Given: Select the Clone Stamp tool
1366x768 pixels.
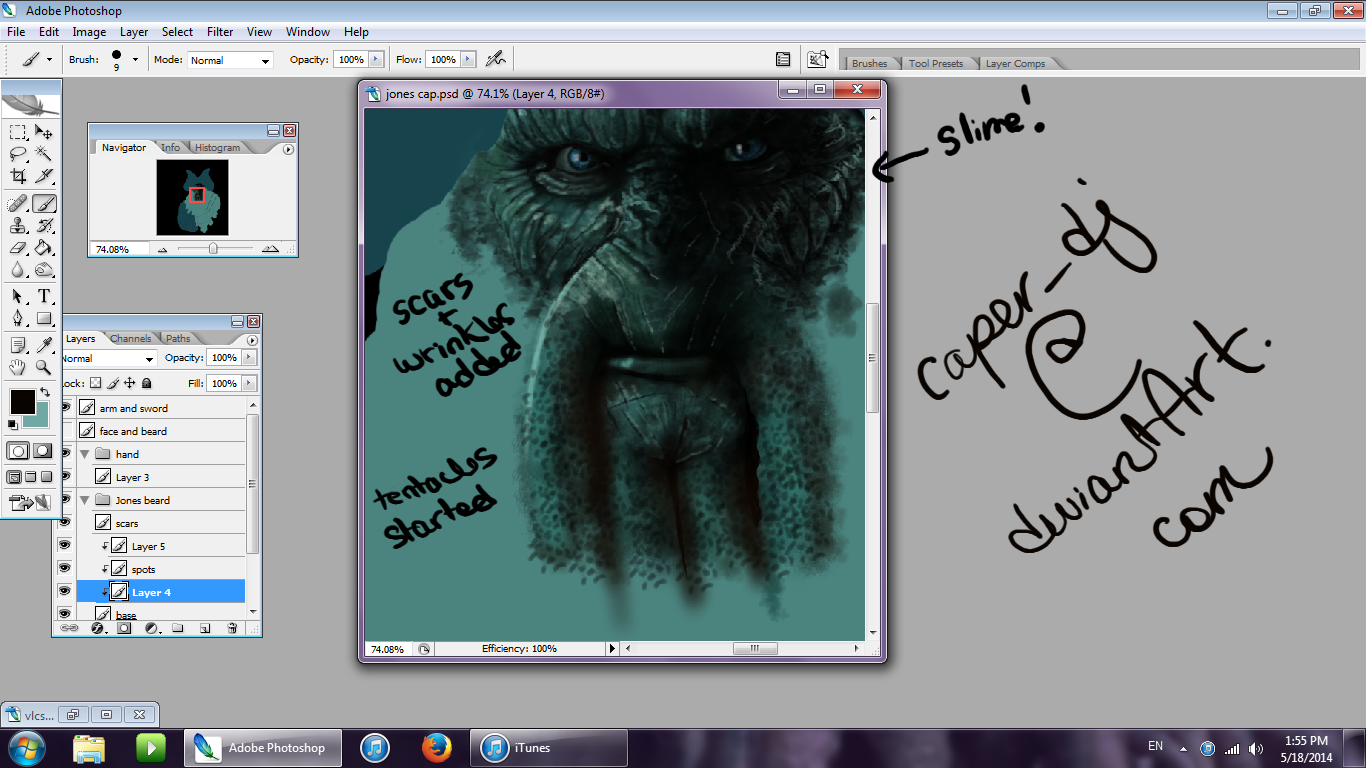Looking at the screenshot, I should [18, 225].
